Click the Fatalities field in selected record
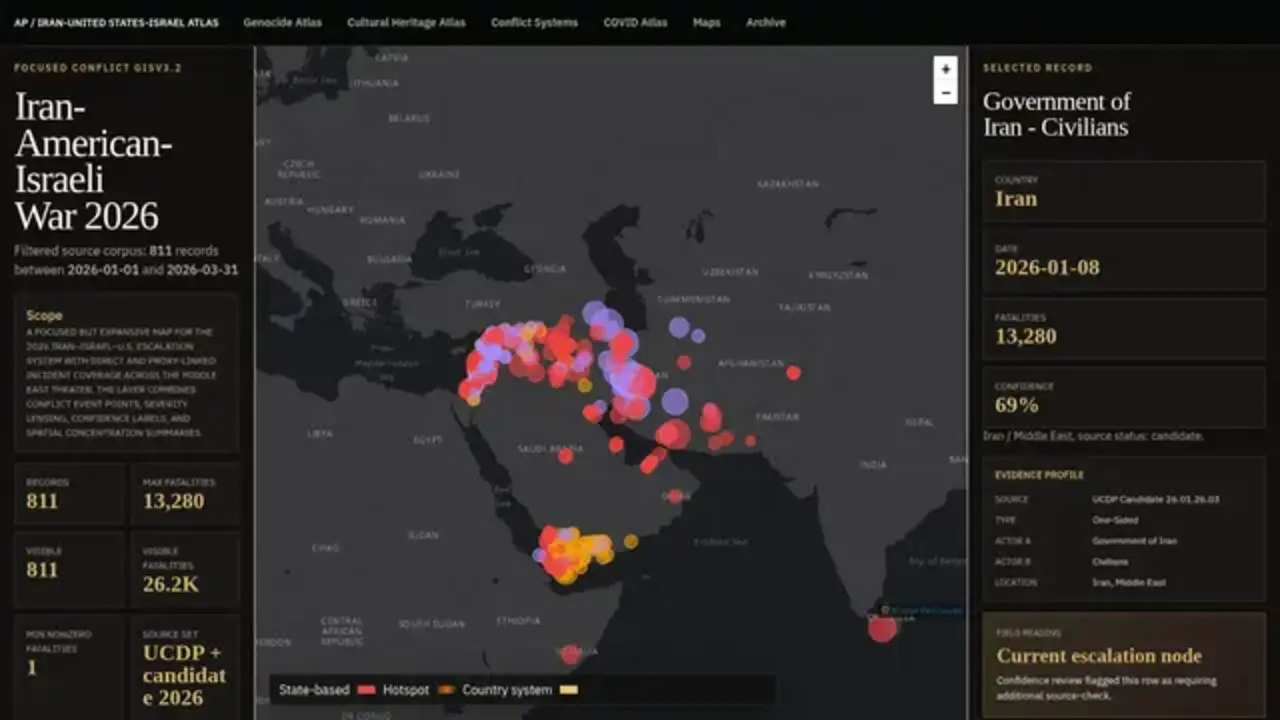Viewport: 1280px width, 720px height. [x=1124, y=329]
